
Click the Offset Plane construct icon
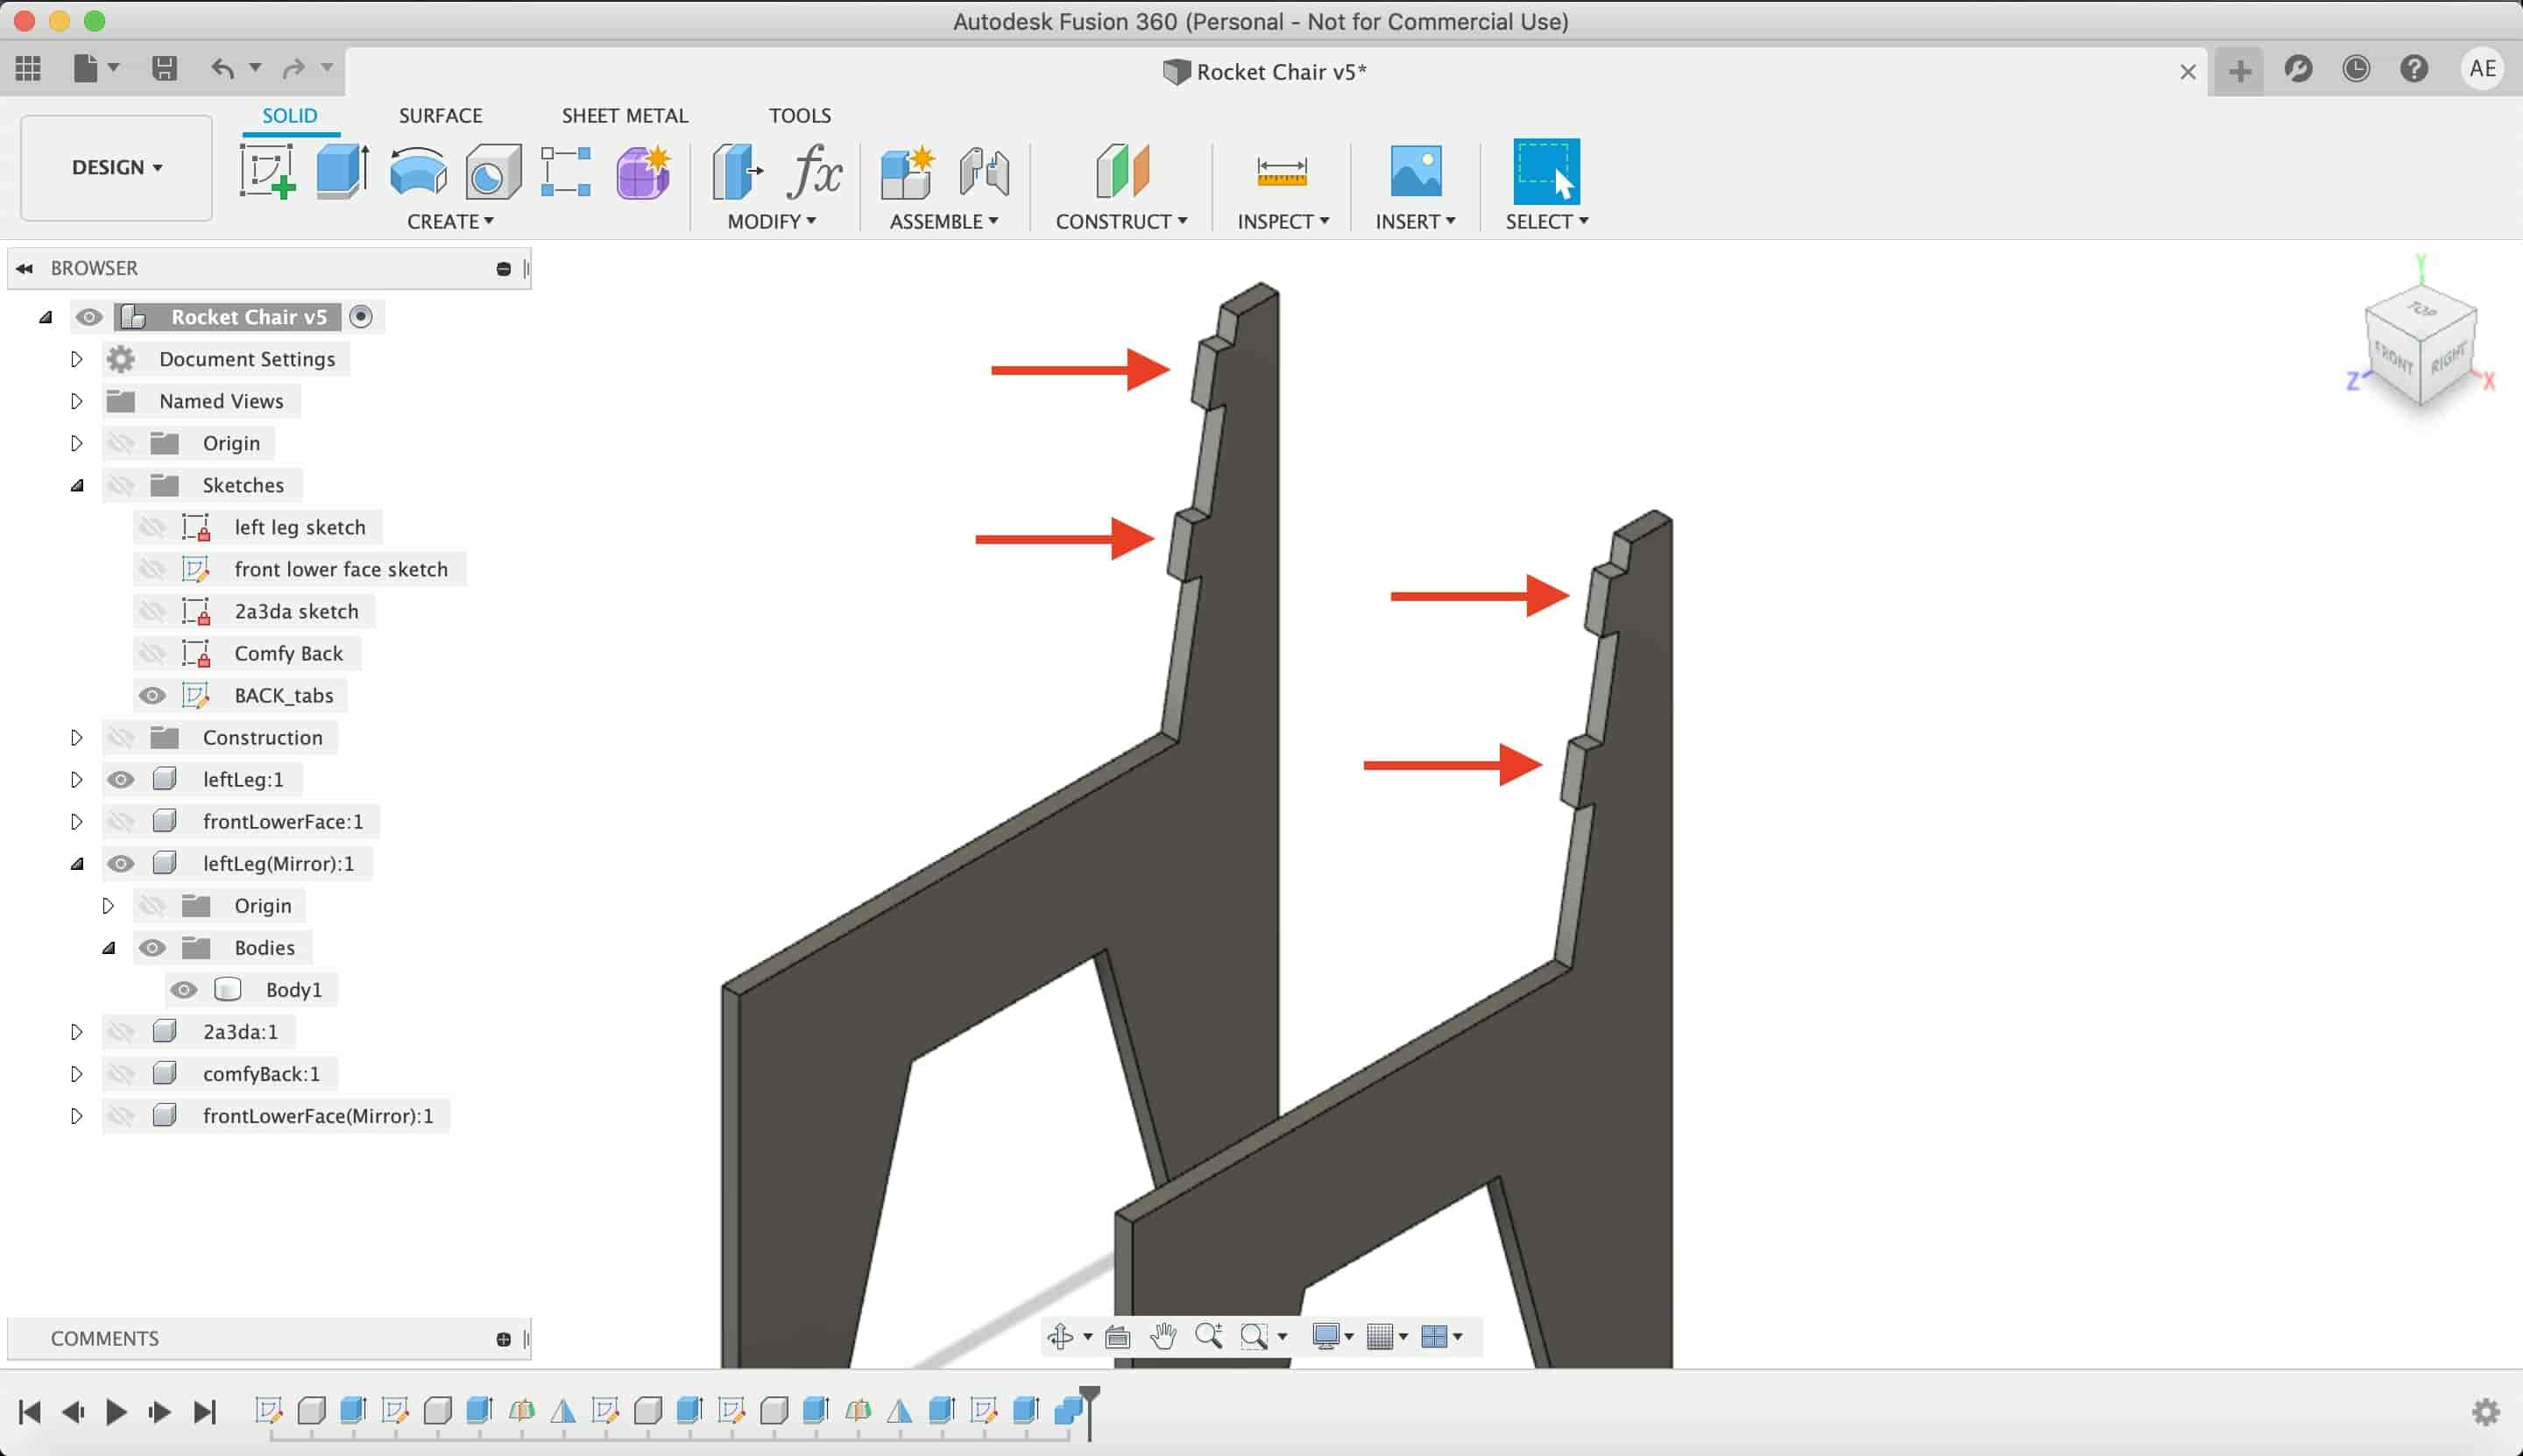1122,172
